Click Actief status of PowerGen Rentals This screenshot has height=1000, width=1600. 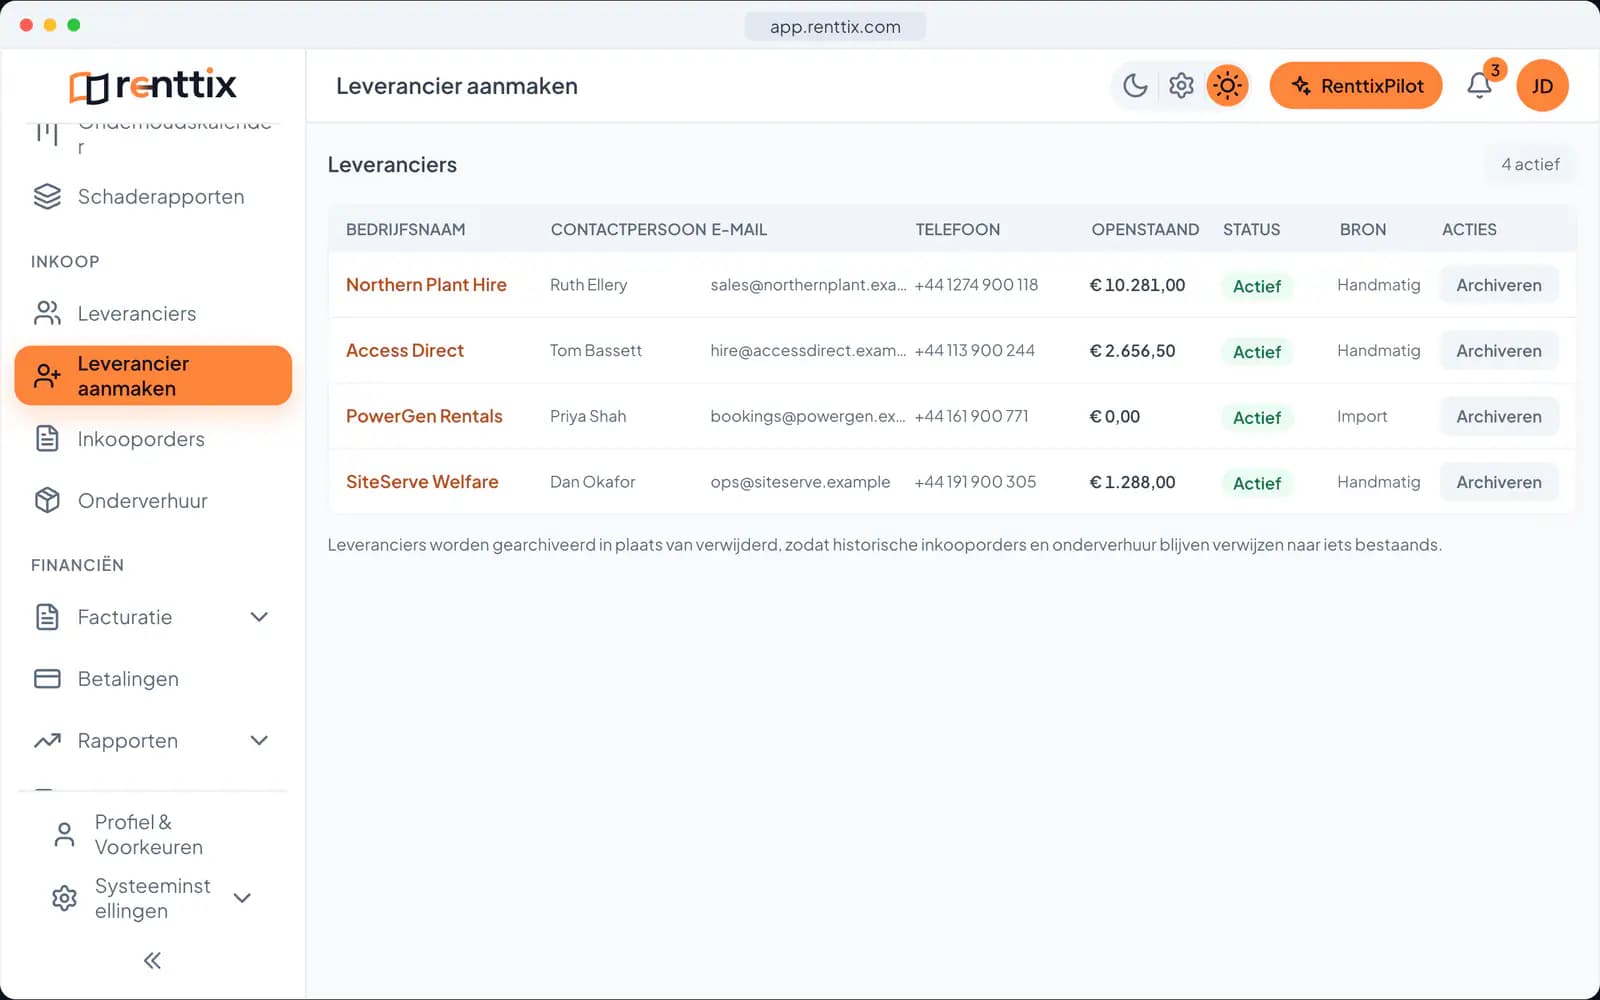1257,418
